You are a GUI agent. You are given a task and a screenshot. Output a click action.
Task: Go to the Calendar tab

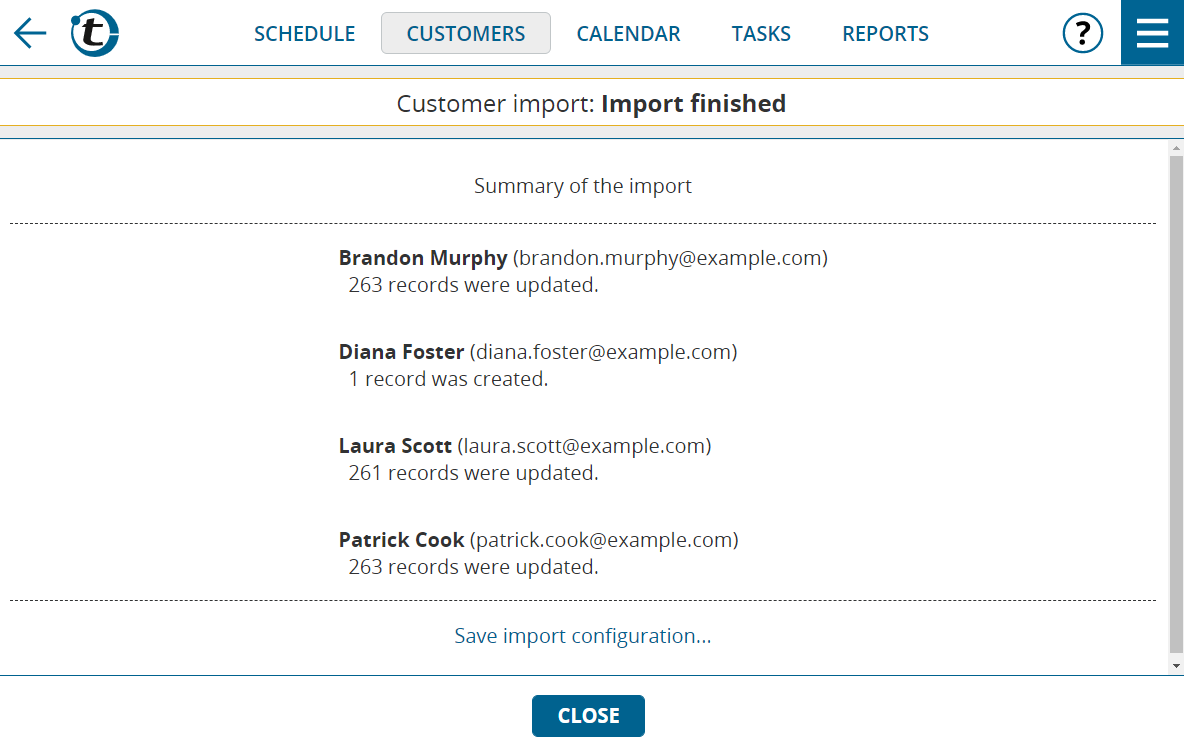[628, 33]
